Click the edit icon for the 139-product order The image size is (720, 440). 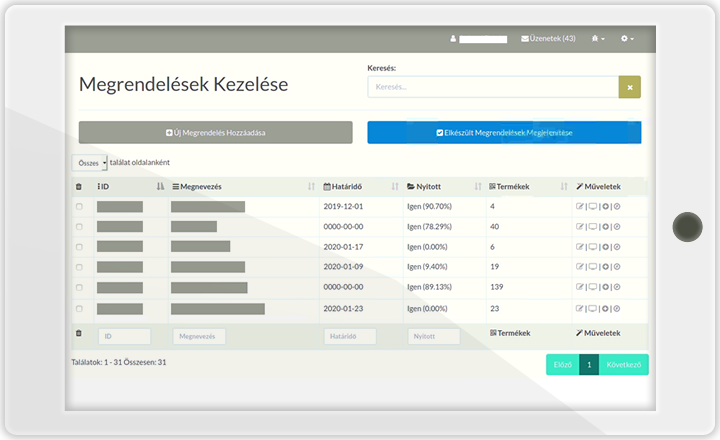coord(580,288)
